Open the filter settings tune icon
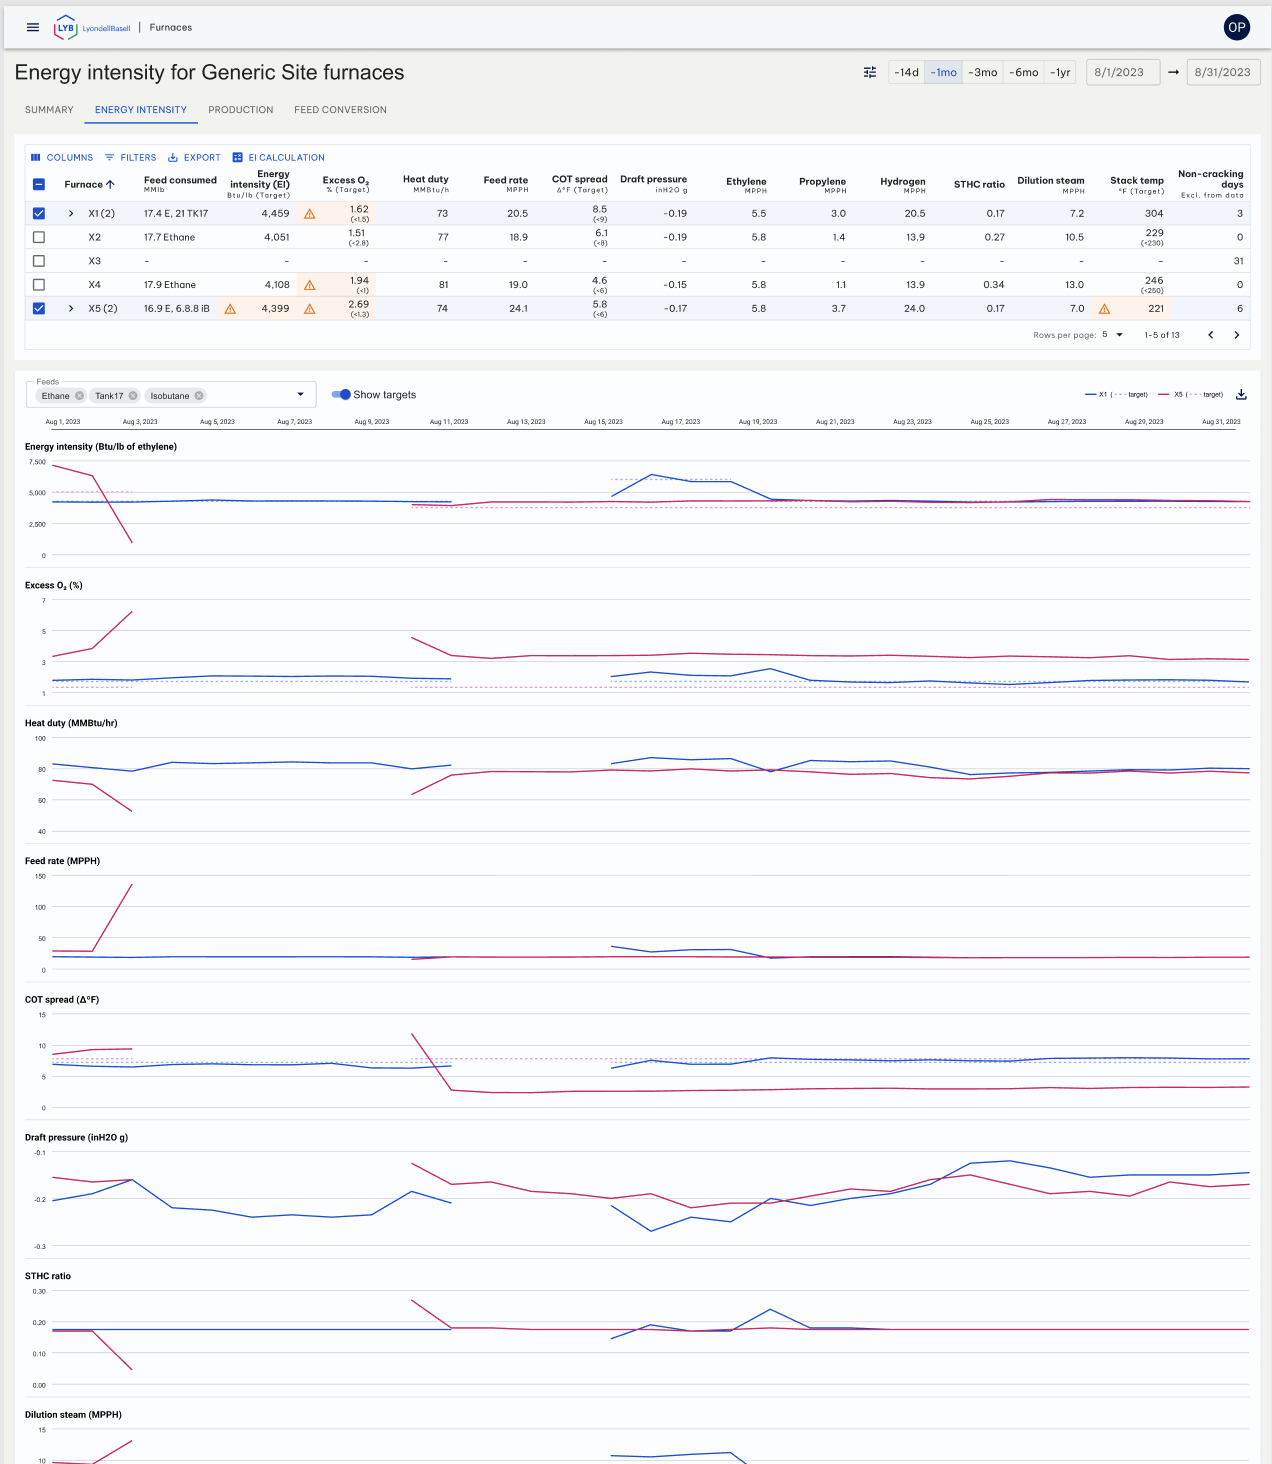The width and height of the screenshot is (1272, 1464). point(870,72)
